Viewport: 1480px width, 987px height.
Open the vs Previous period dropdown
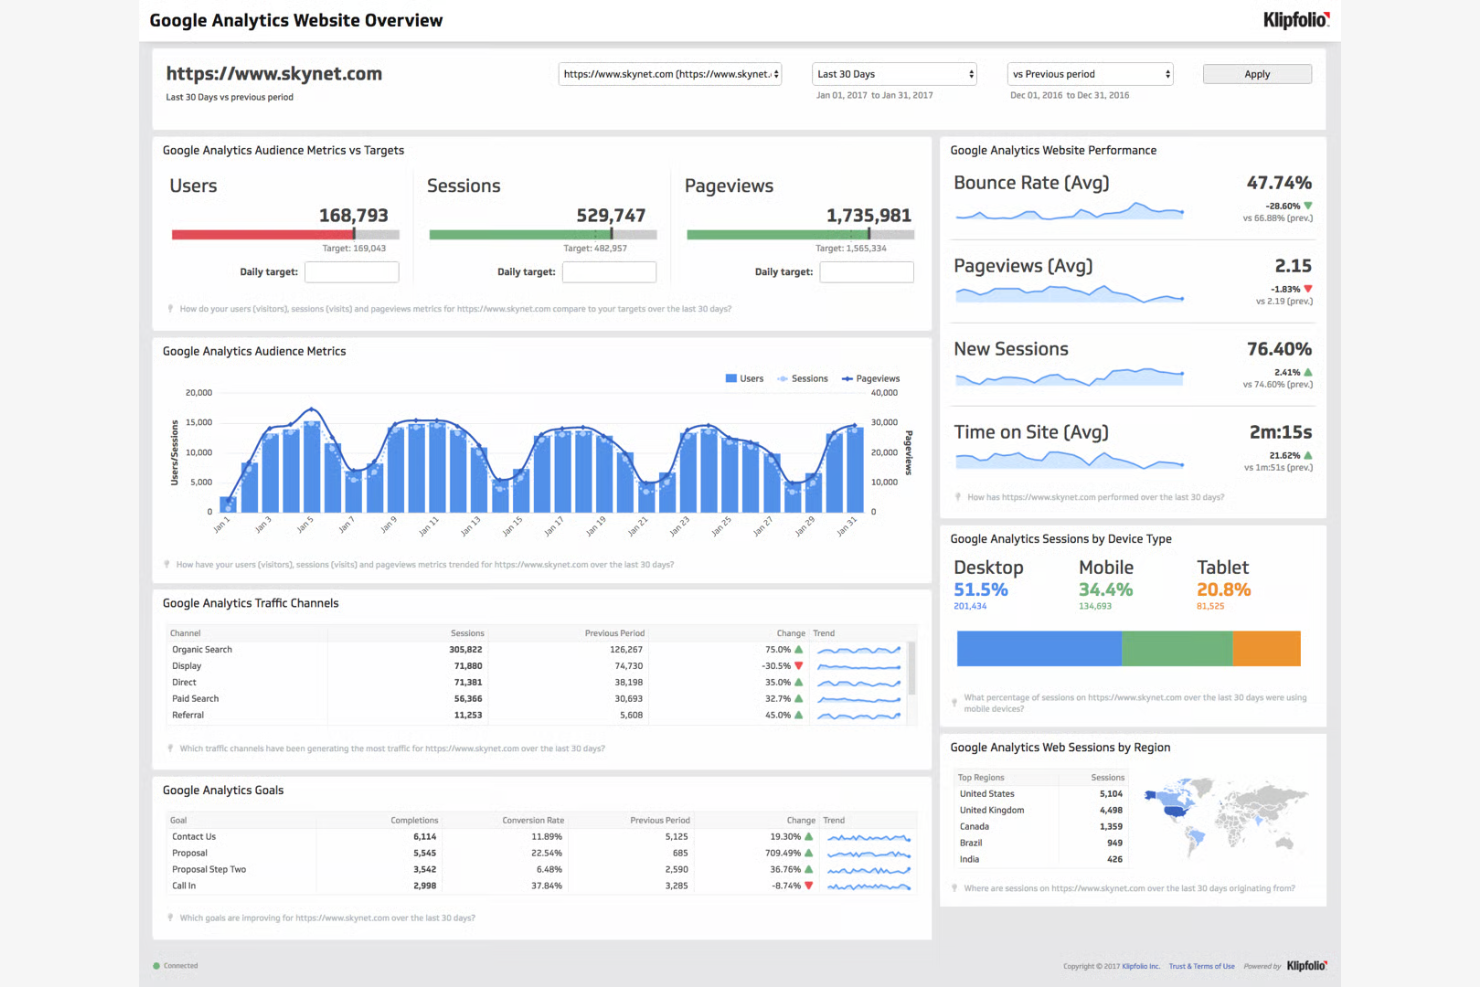1090,74
